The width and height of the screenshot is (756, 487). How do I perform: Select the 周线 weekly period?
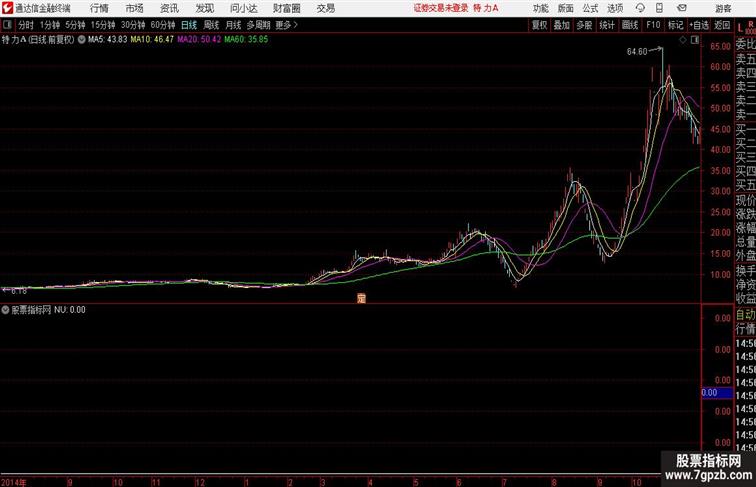coord(211,25)
